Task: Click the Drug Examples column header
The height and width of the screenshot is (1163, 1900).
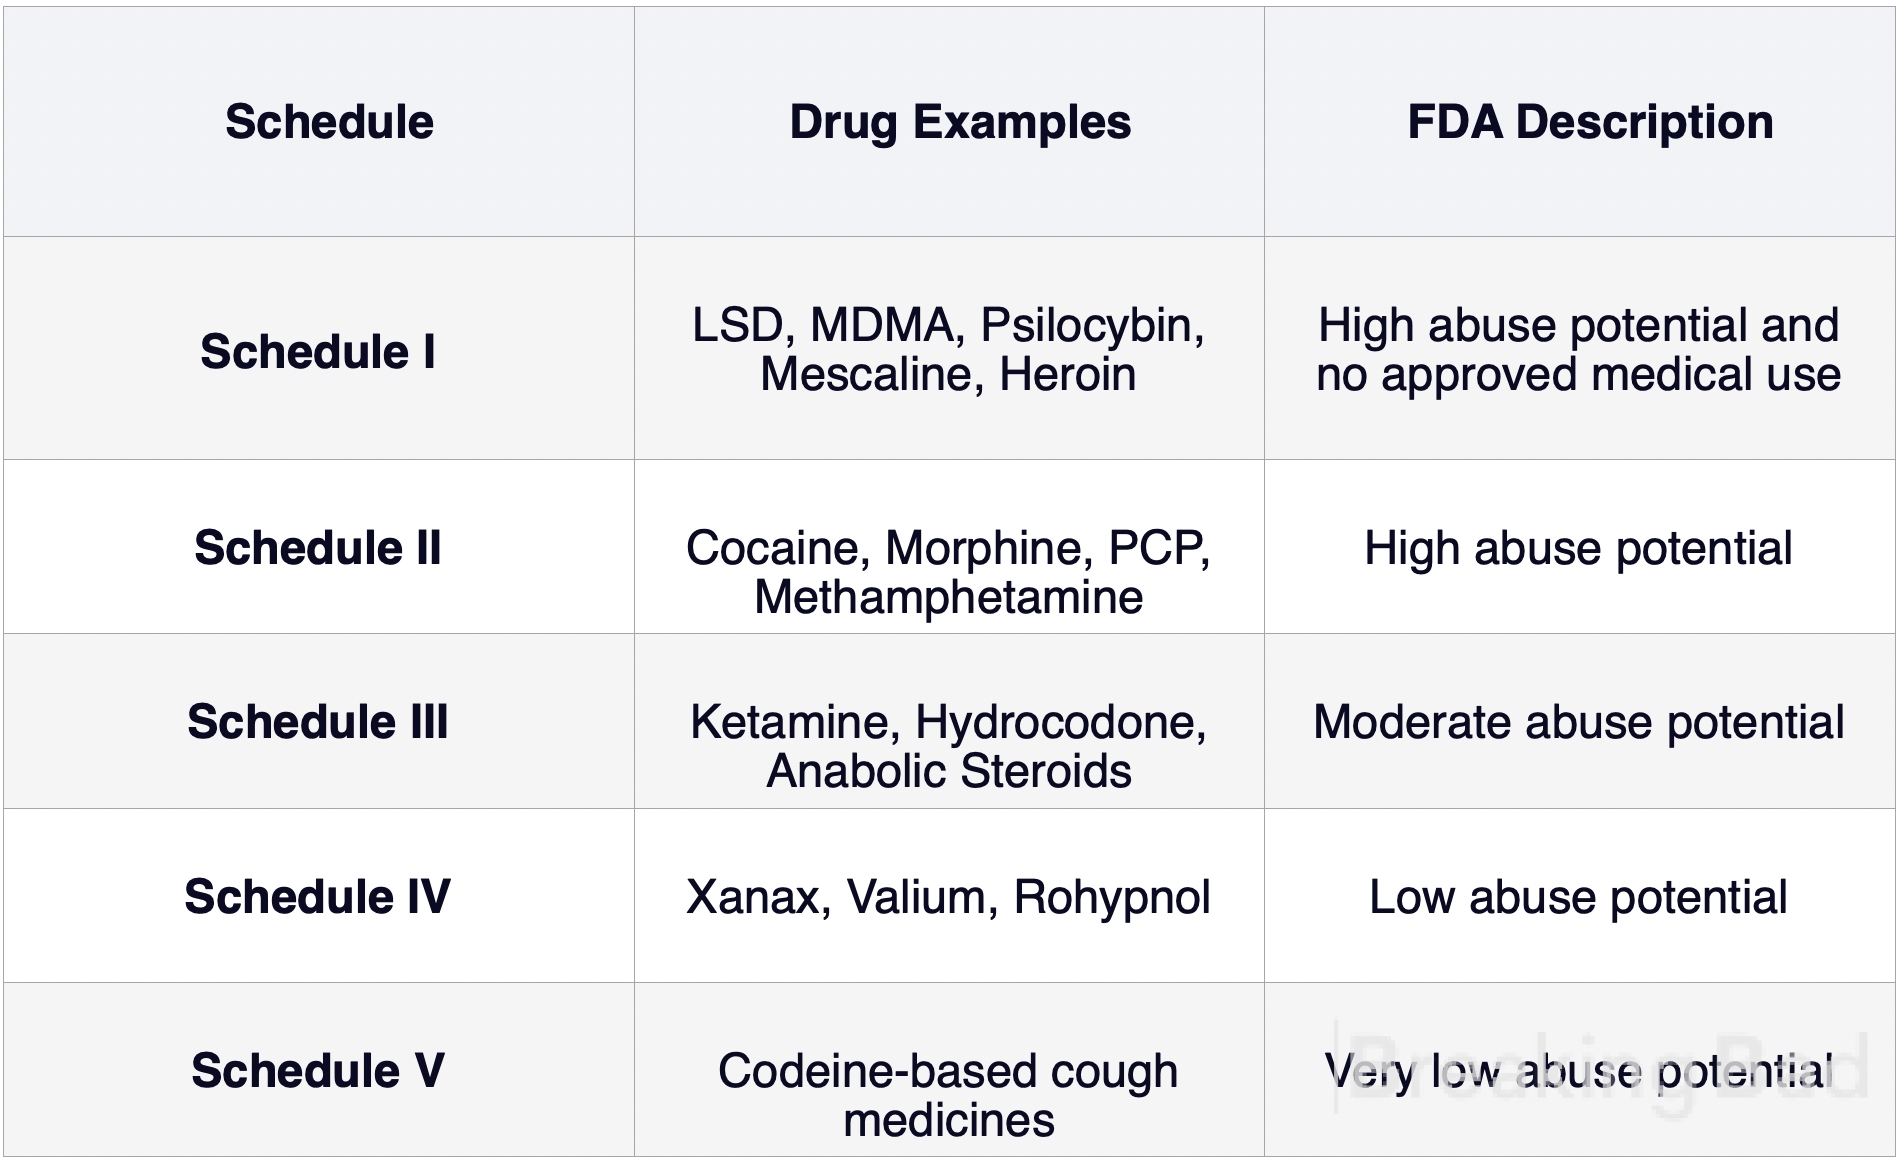Action: (x=960, y=123)
